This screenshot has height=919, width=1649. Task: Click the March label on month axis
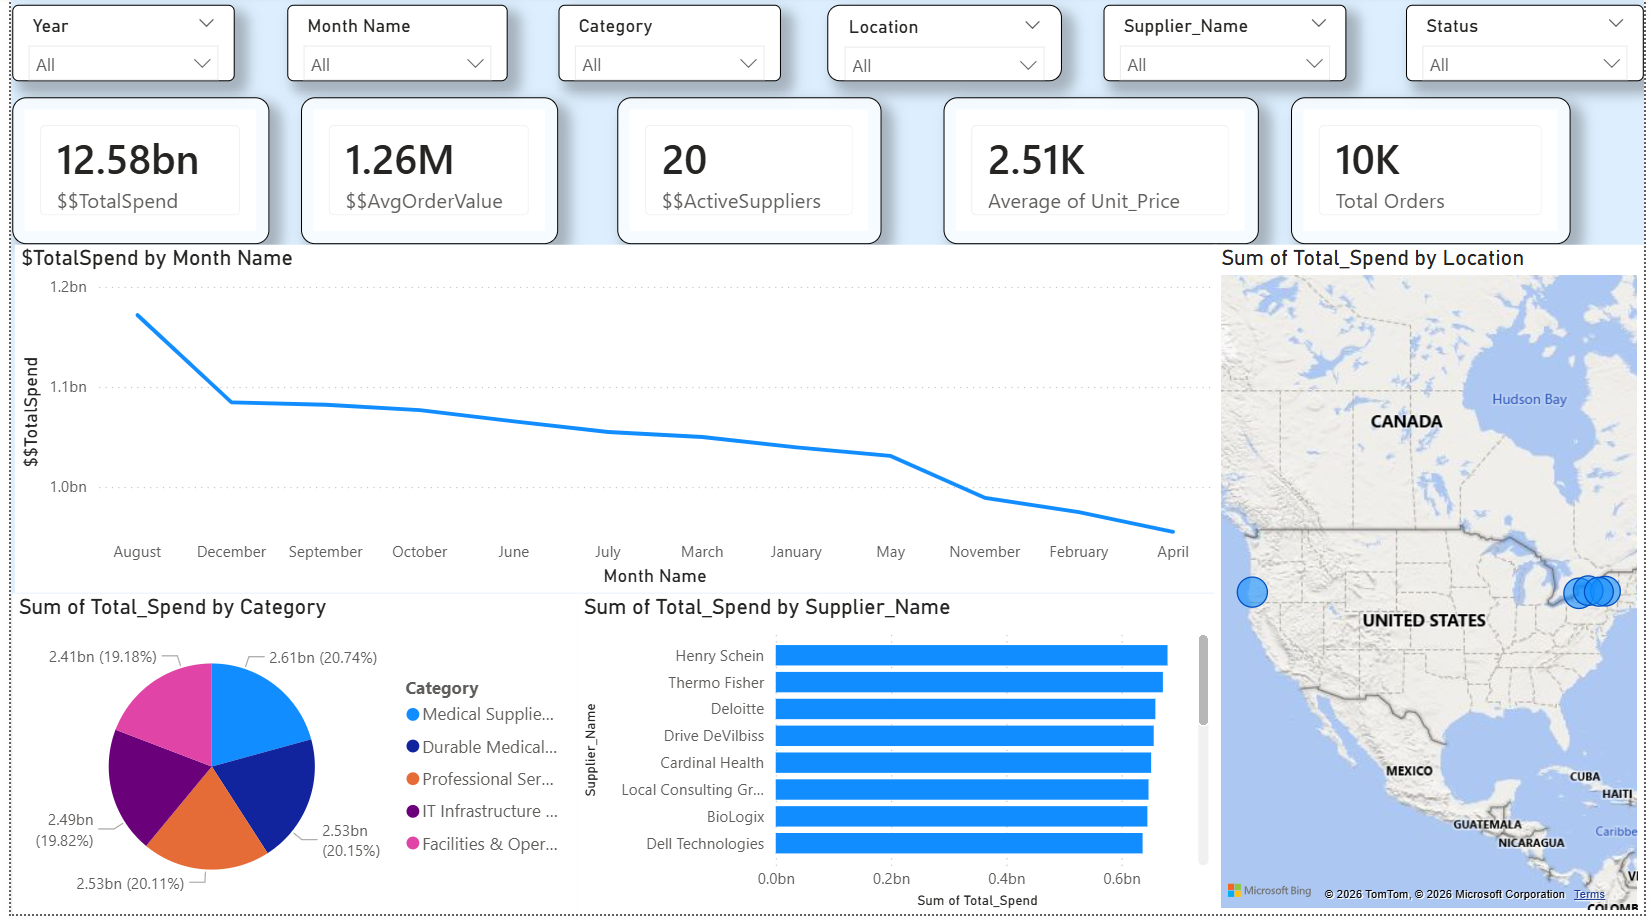coord(702,552)
